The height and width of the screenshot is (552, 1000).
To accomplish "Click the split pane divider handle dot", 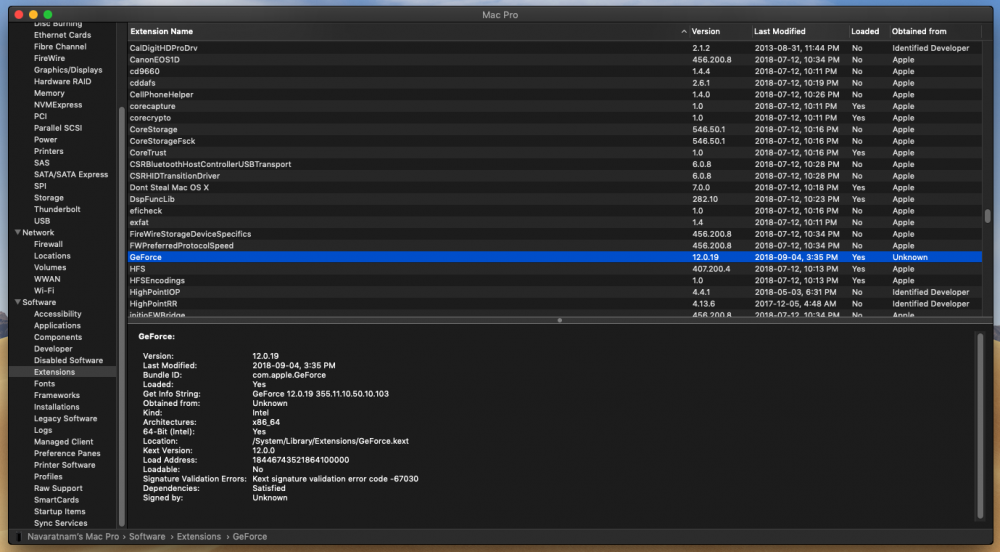I will click(x=559, y=320).
